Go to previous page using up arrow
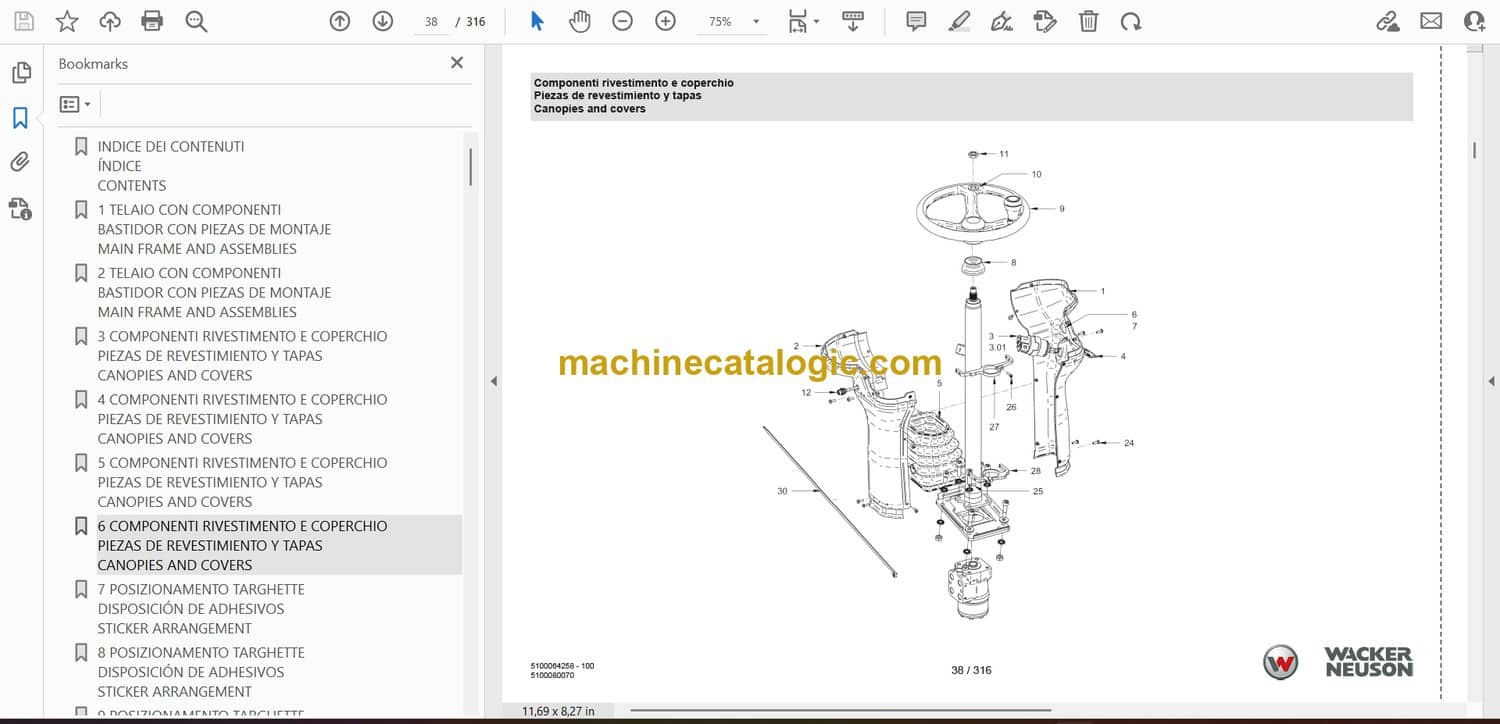The height and width of the screenshot is (724, 1500). click(340, 21)
